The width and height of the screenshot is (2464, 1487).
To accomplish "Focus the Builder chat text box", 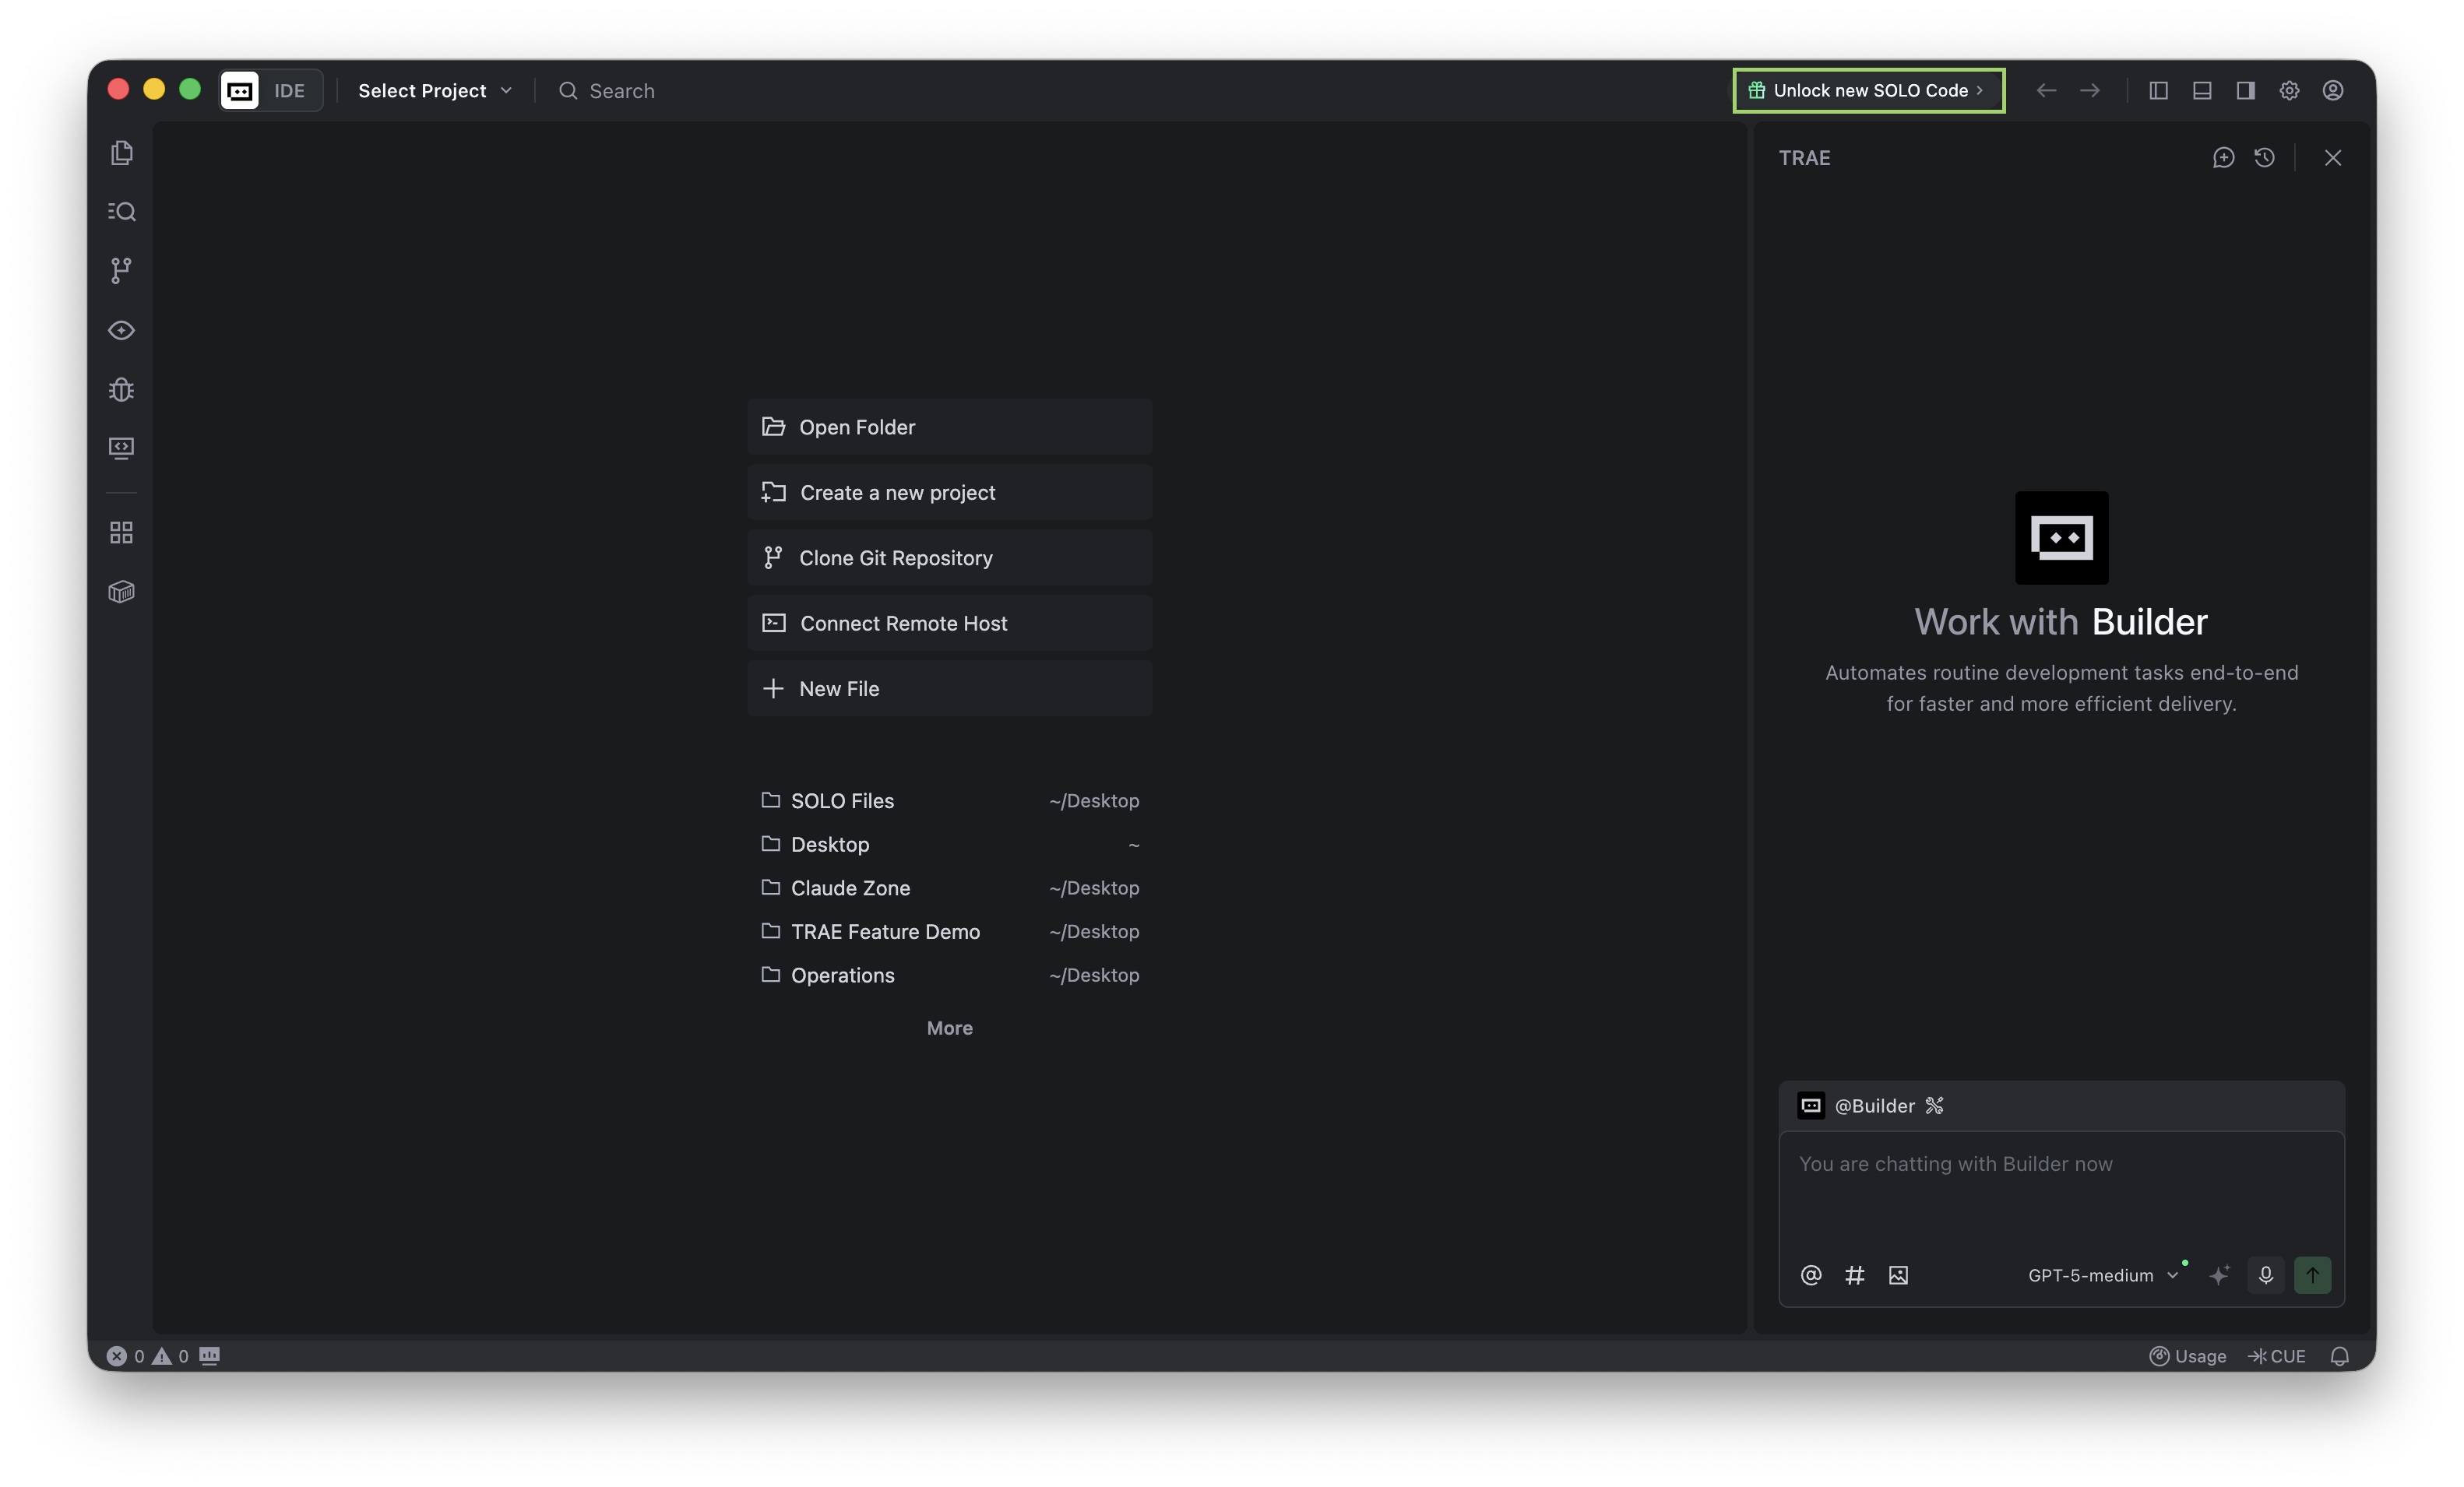I will 2062,1192.
